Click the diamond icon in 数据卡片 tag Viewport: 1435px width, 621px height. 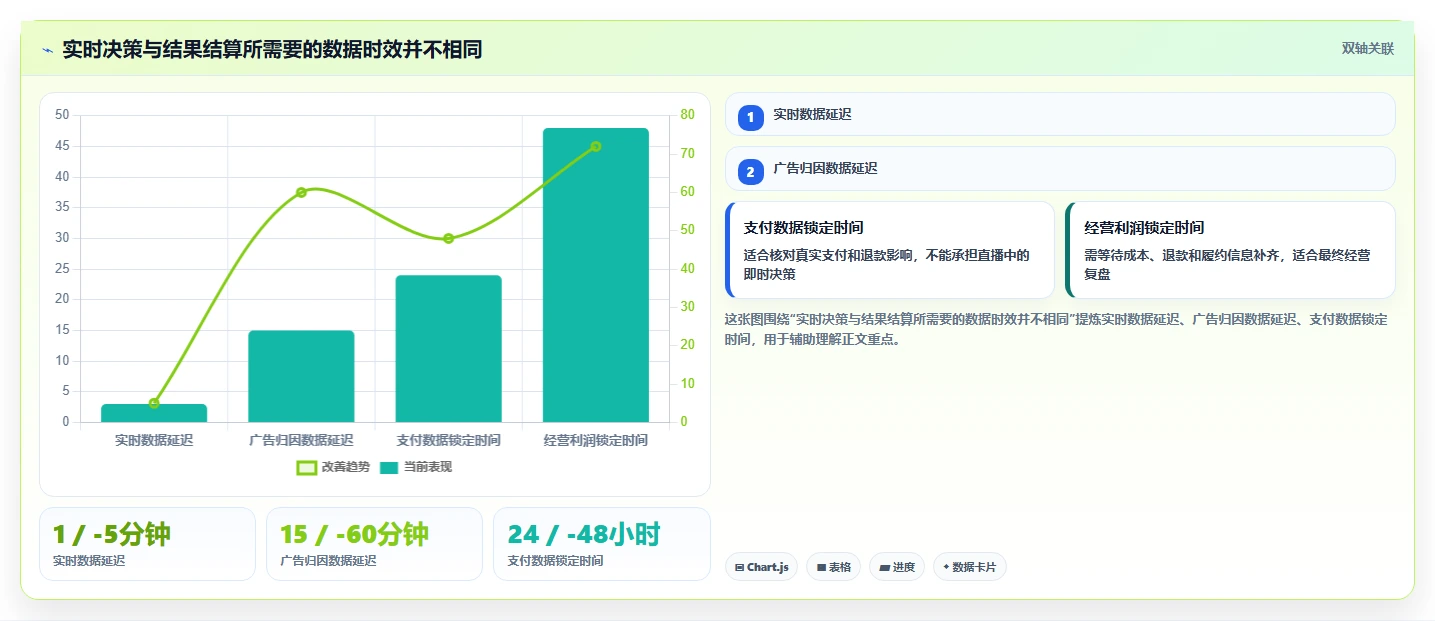point(946,567)
